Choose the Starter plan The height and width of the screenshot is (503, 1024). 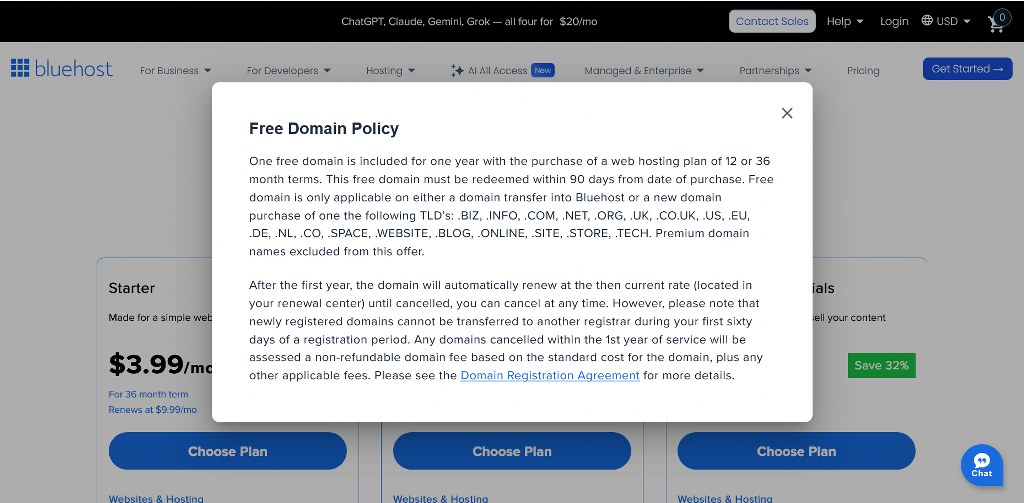[x=227, y=451]
